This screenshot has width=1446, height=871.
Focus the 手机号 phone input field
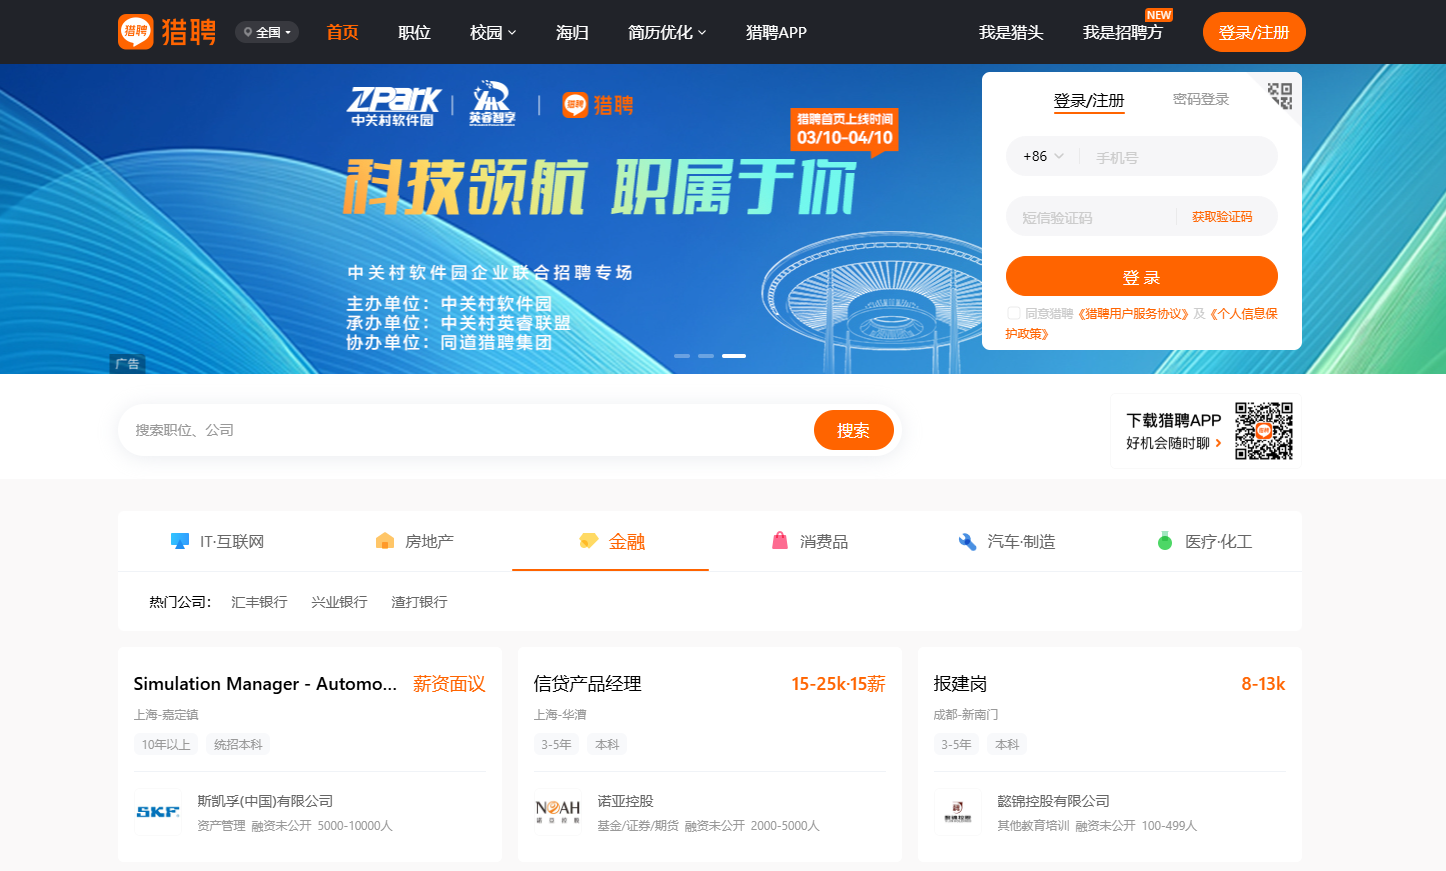pyautogui.click(x=1180, y=157)
